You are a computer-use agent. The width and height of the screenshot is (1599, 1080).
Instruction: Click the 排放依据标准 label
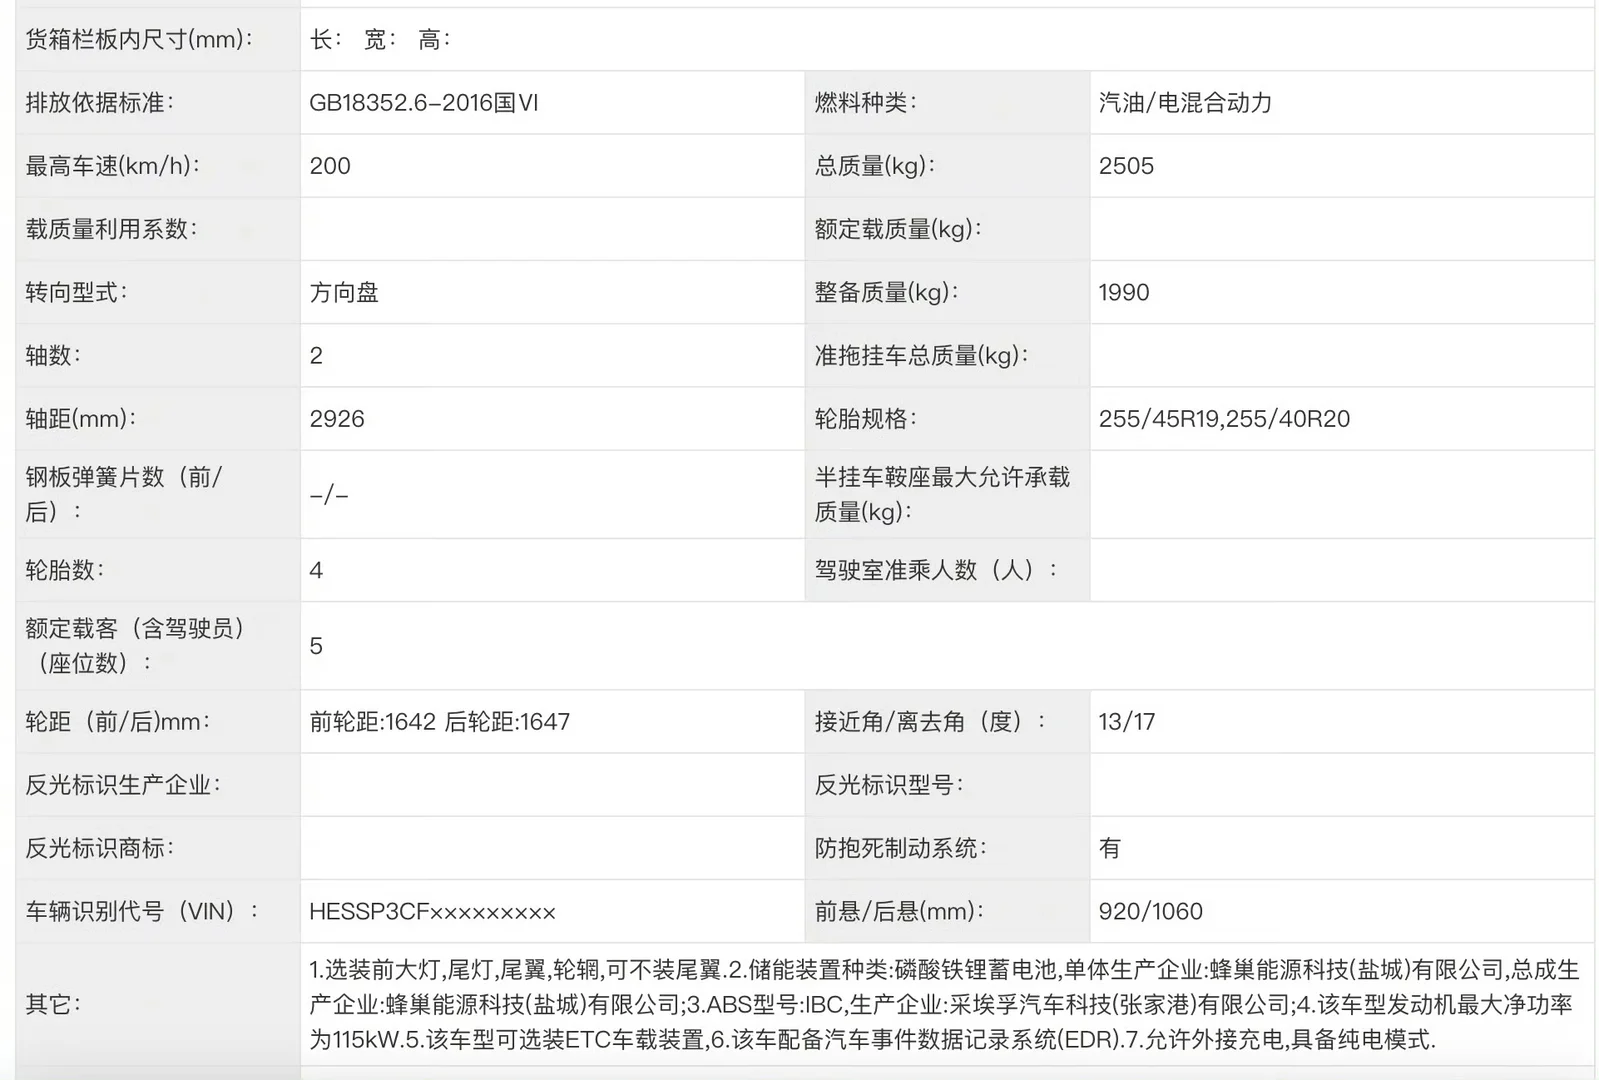99,103
